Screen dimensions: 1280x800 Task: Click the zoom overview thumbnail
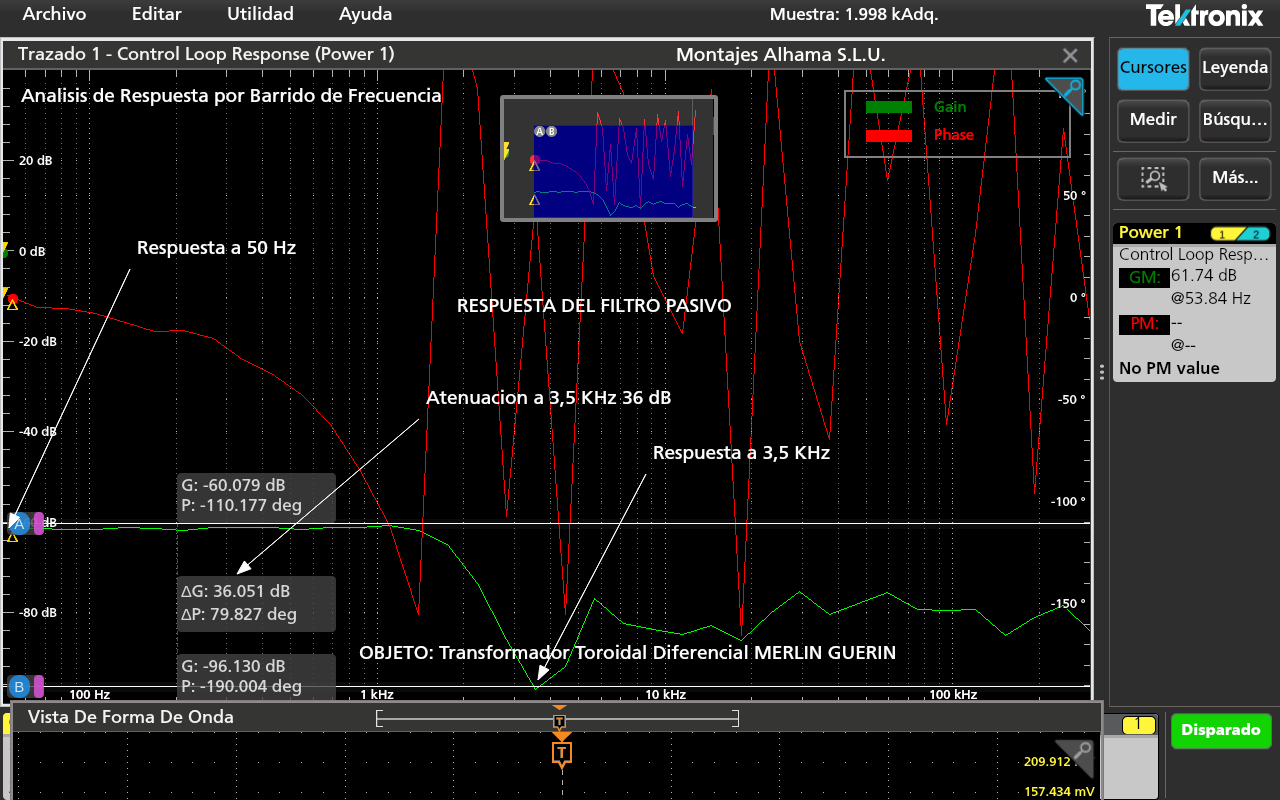click(x=608, y=158)
